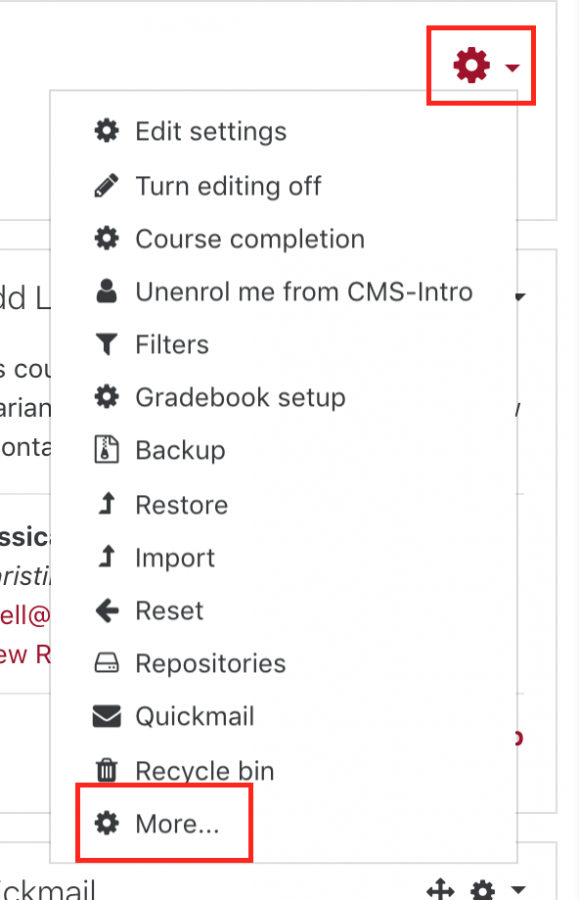Click the zip file icon for Backup

pyautogui.click(x=107, y=449)
